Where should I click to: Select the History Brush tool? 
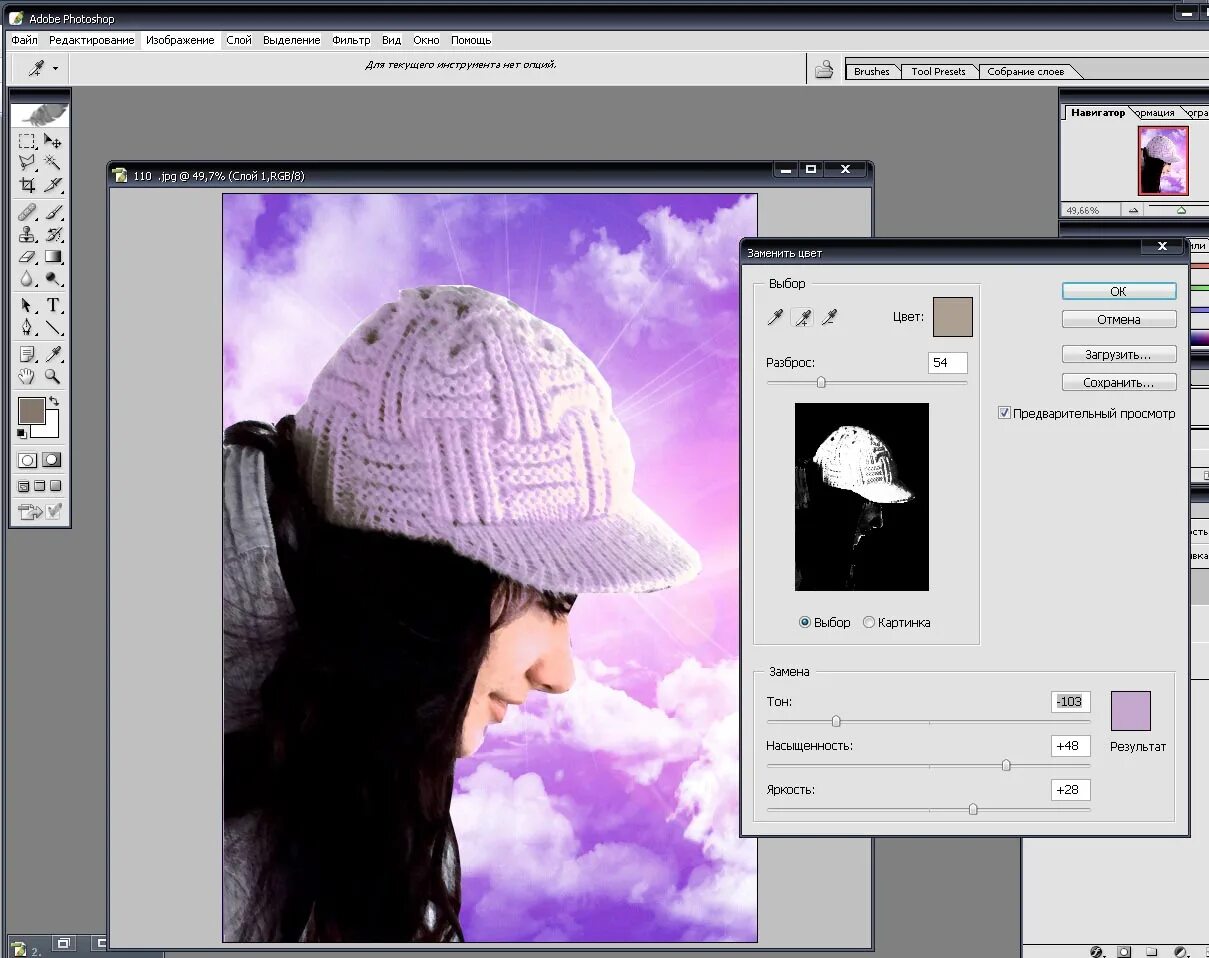tap(53, 234)
